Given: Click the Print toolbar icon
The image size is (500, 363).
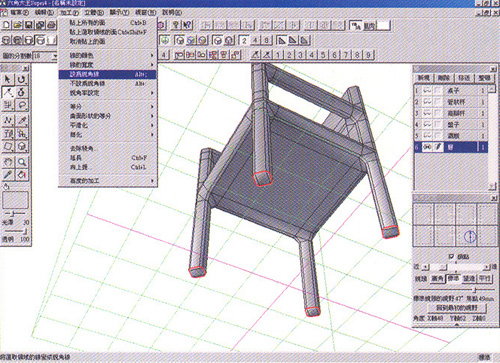Looking at the screenshot, I should coord(52,25).
